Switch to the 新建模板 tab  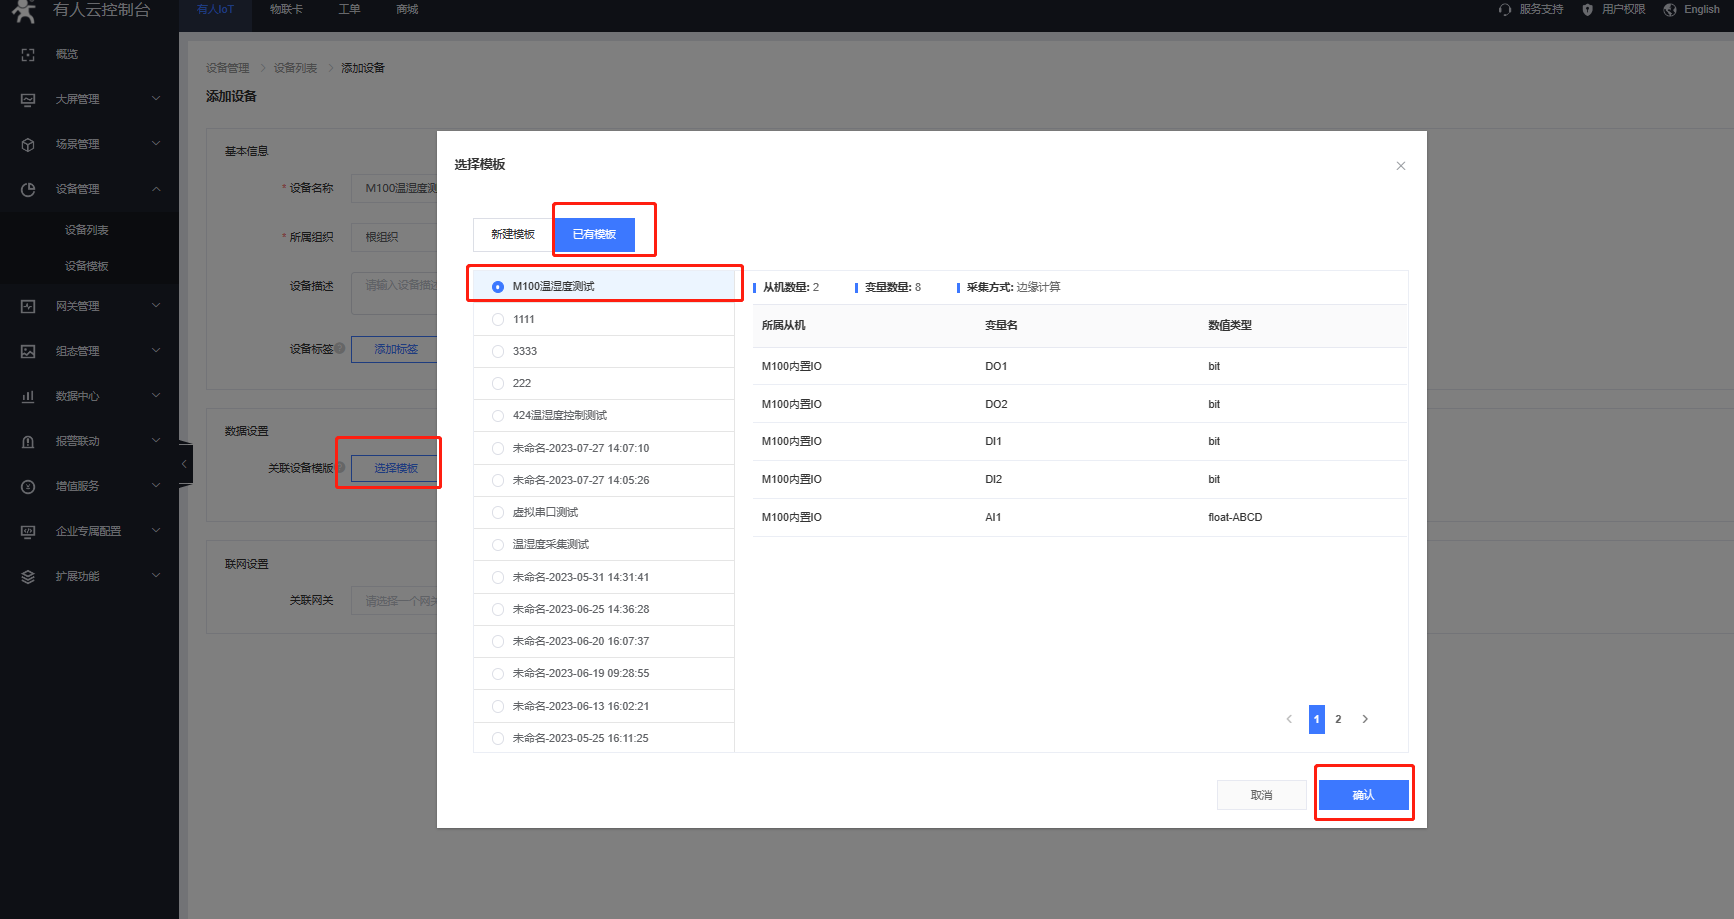[513, 235]
